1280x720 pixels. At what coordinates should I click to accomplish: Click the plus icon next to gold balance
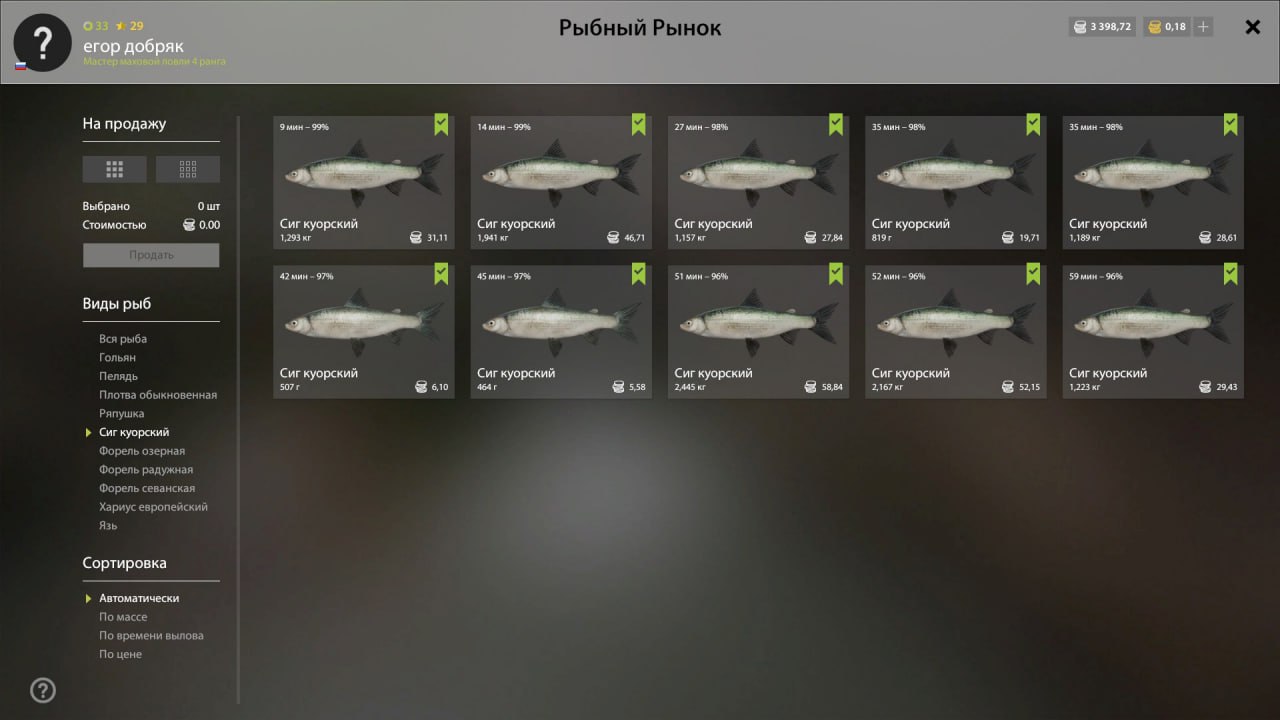(x=1203, y=27)
